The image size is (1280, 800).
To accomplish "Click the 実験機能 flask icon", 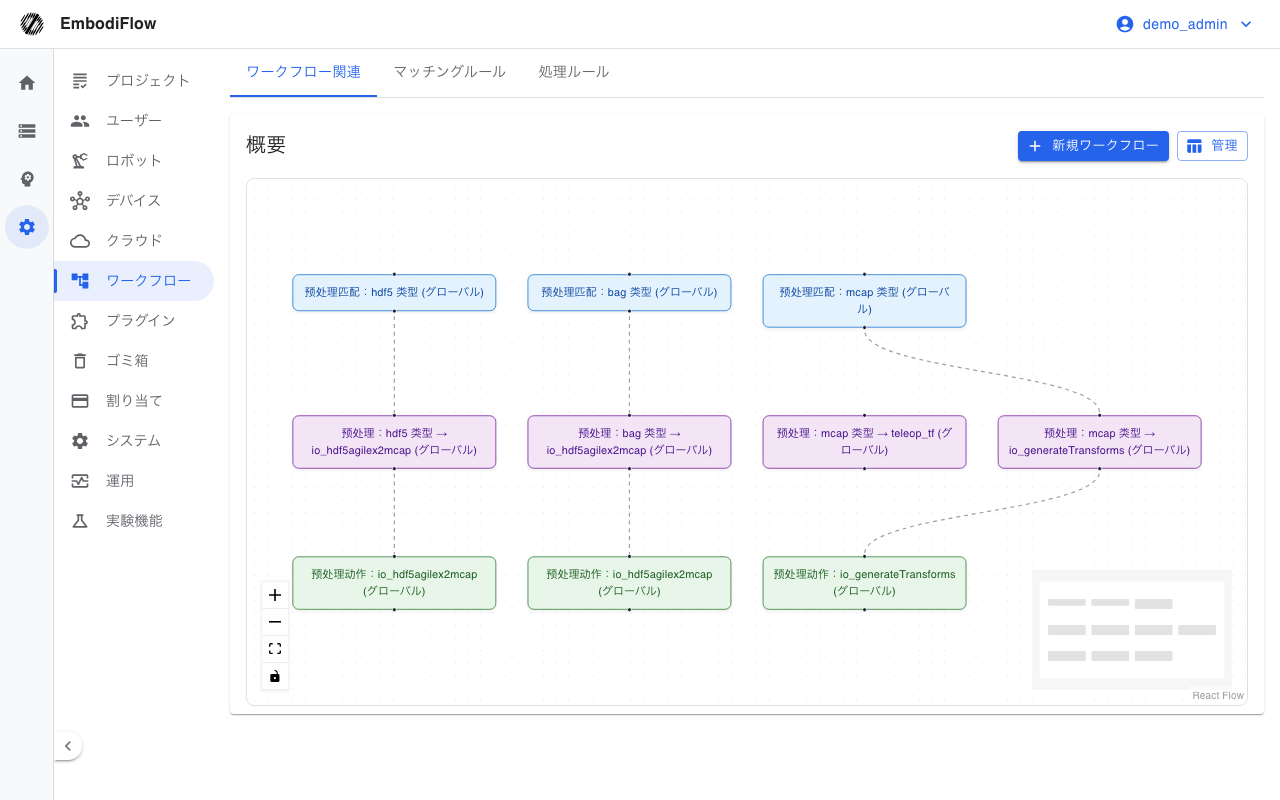I will pyautogui.click(x=80, y=521).
